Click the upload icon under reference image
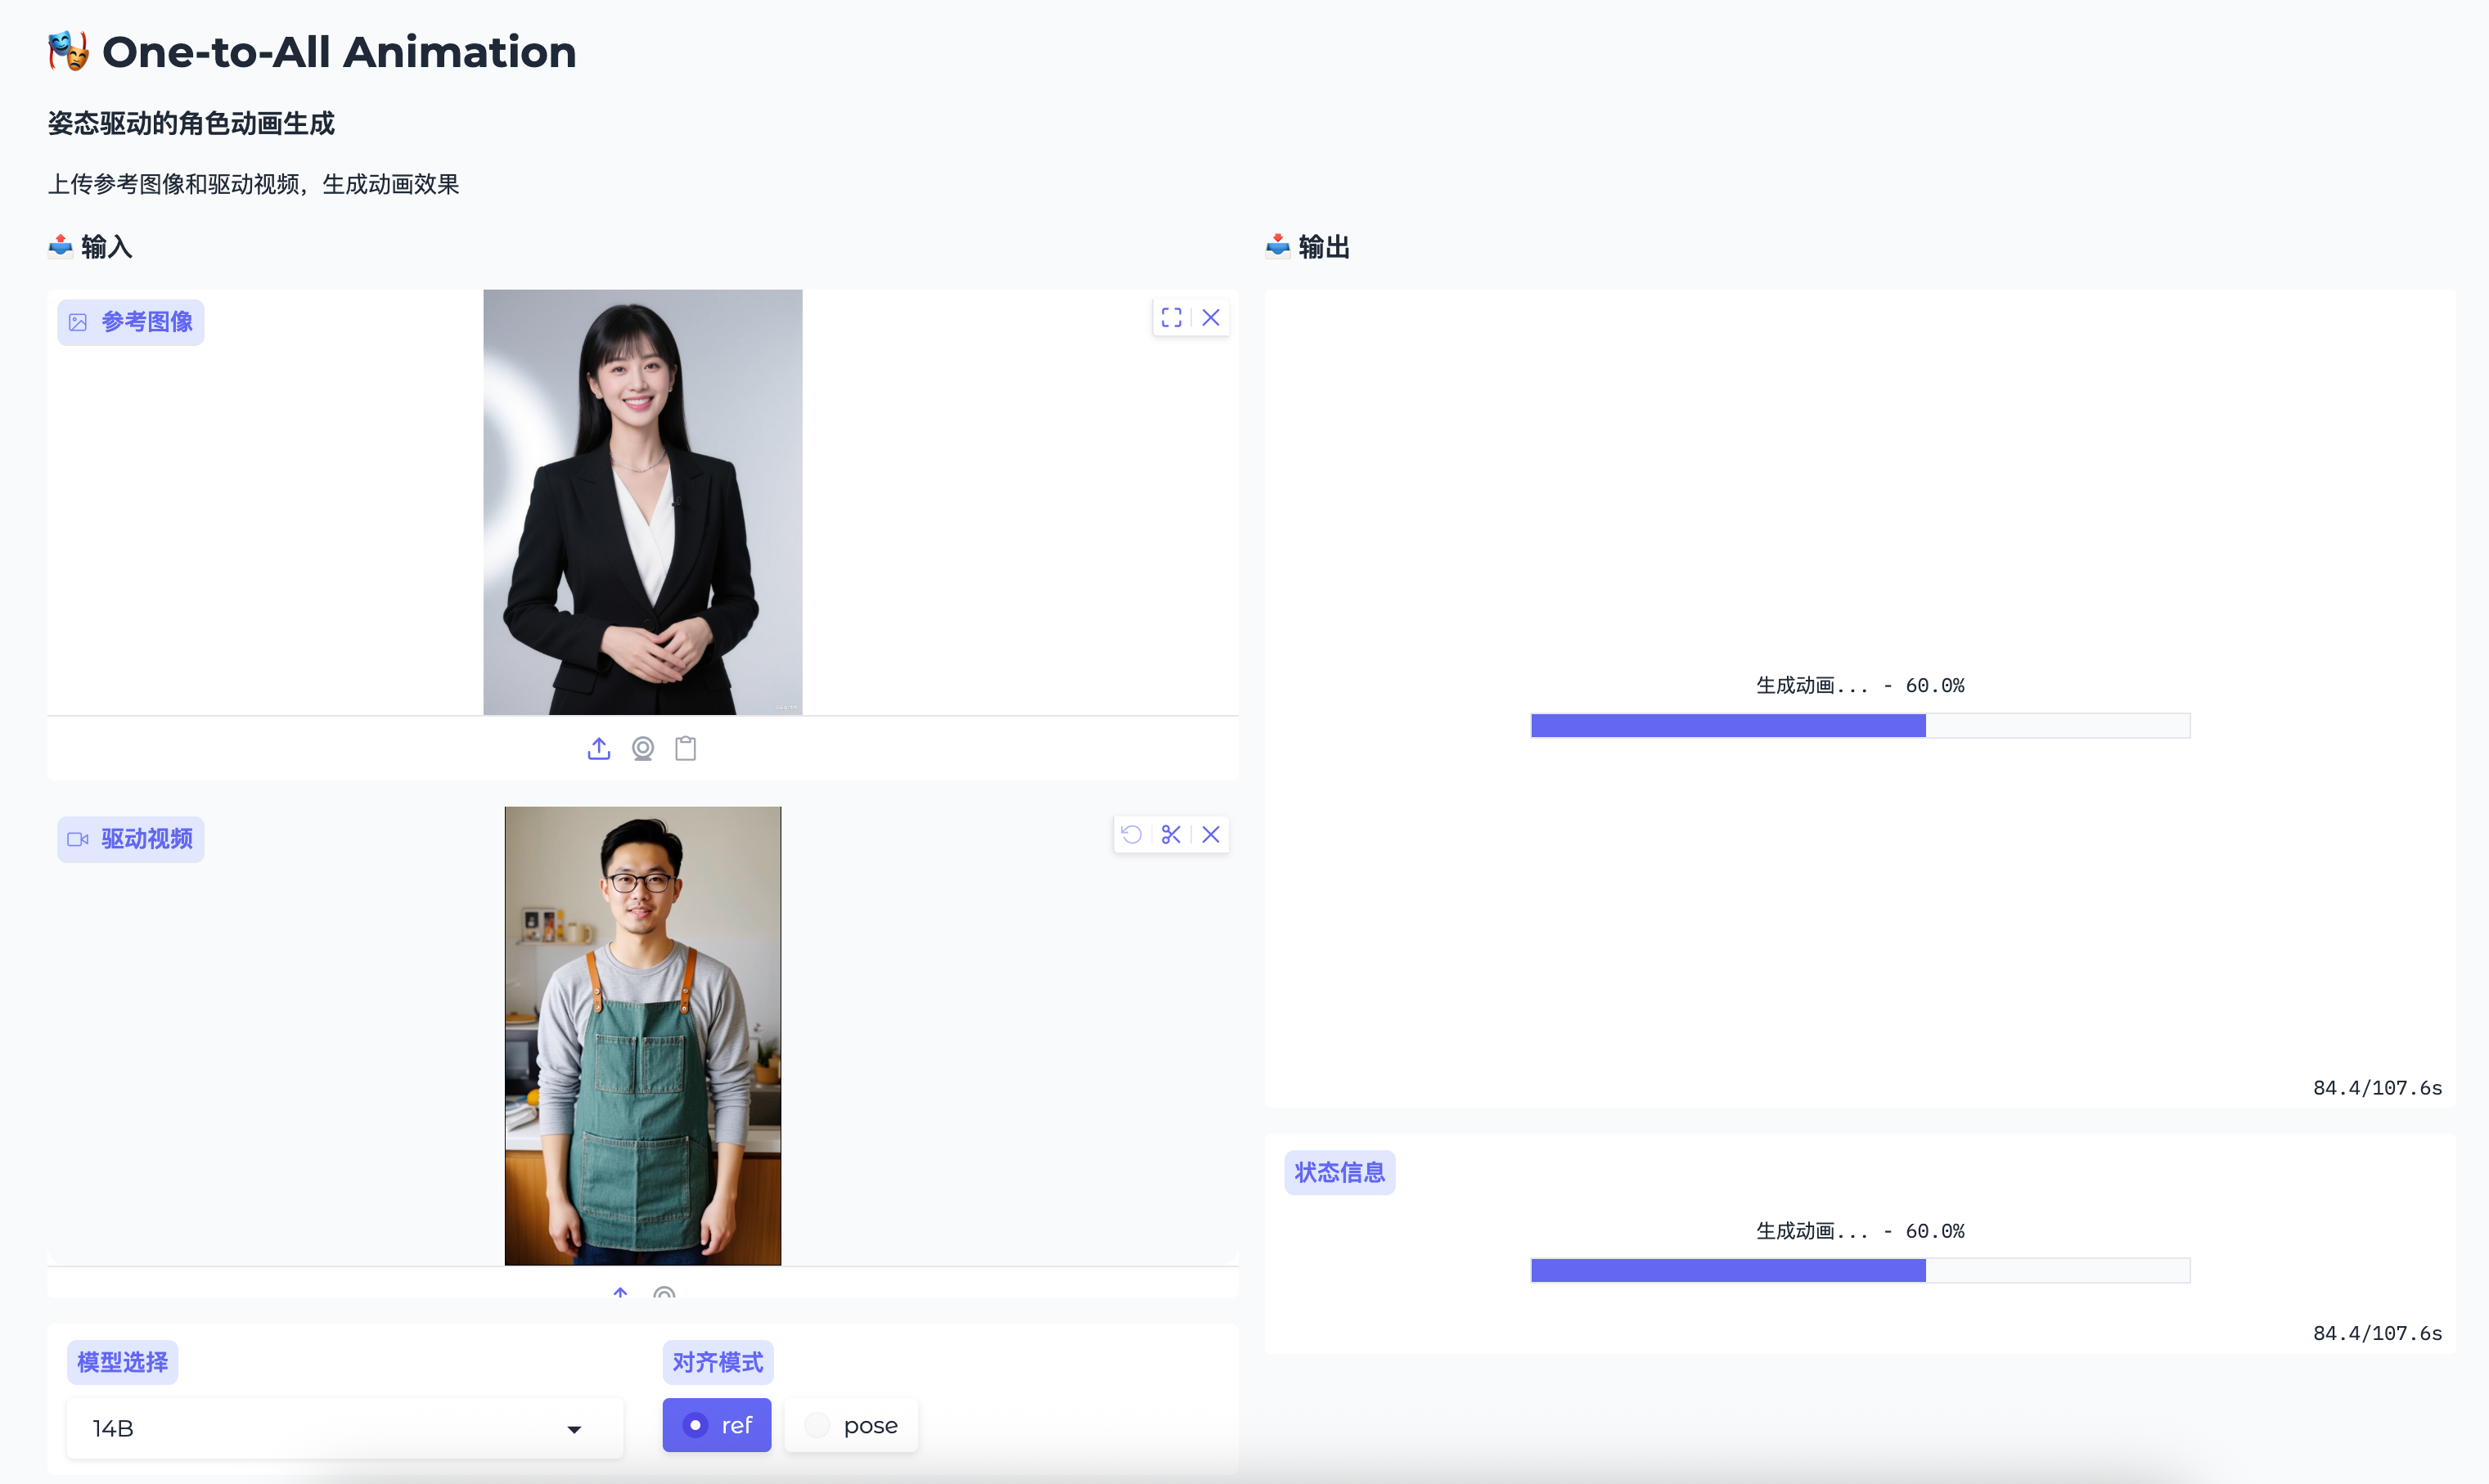The width and height of the screenshot is (2489, 1484). pos(598,748)
